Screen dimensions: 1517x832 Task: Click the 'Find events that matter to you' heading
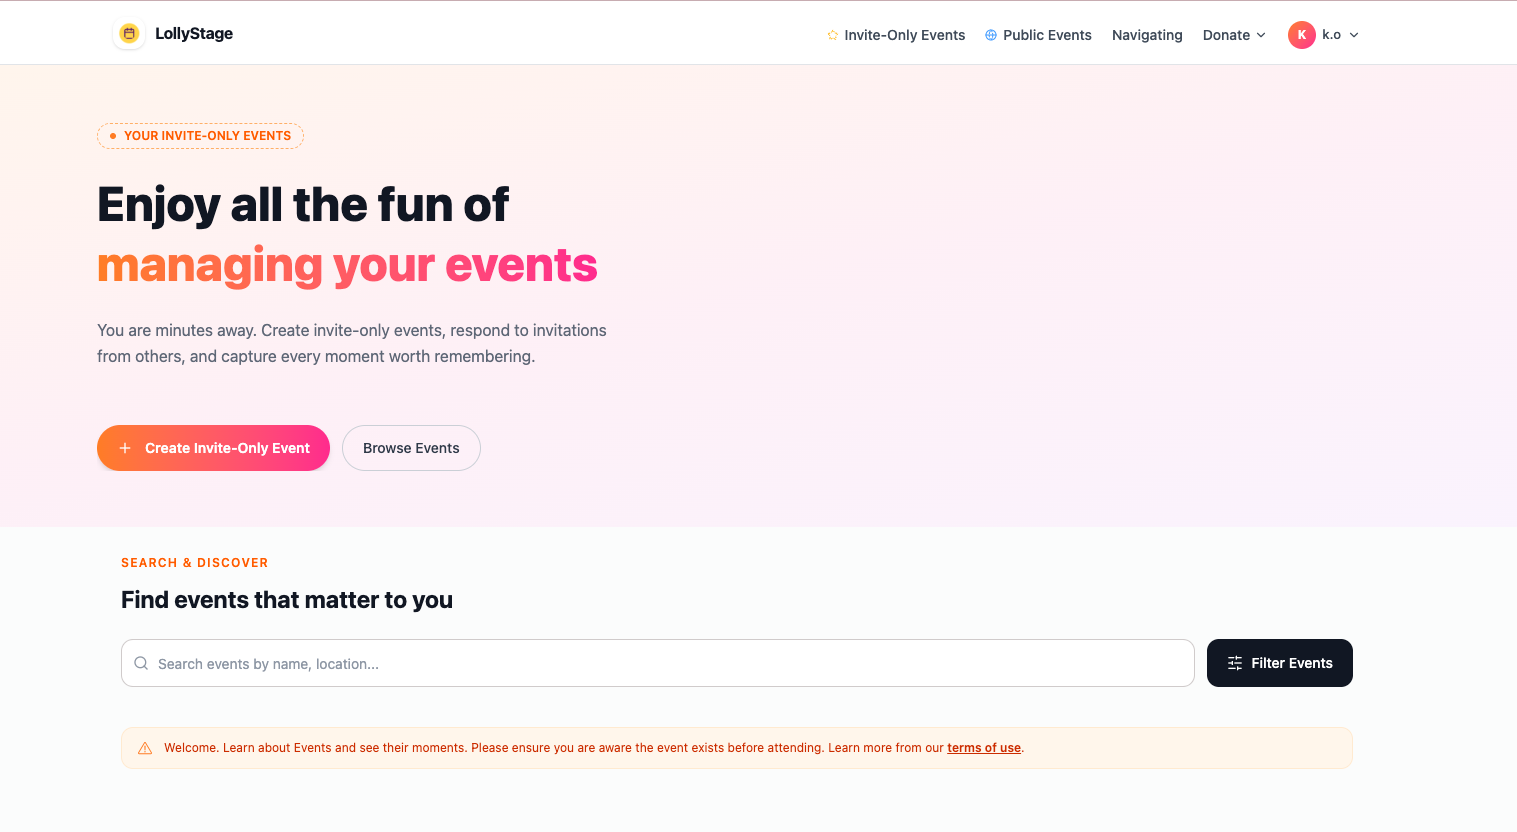point(287,600)
